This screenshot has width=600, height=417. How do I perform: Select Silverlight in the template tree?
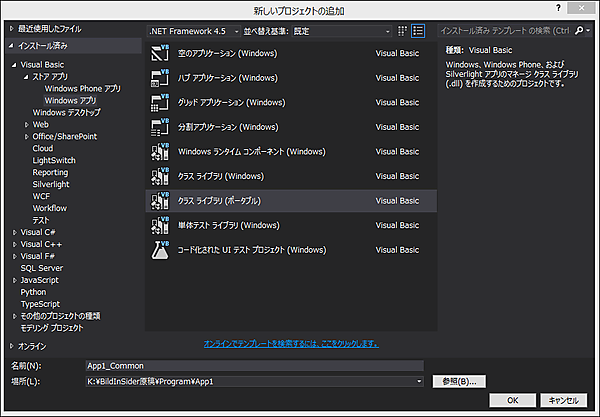(x=50, y=184)
